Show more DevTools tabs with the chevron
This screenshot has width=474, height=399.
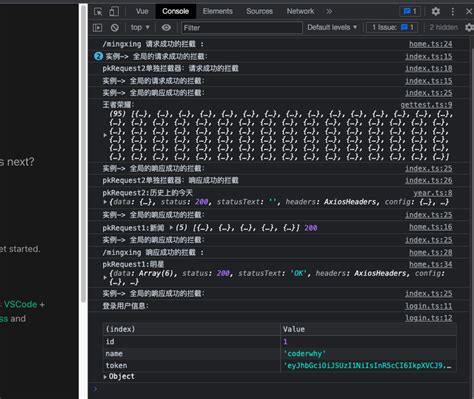coord(329,12)
